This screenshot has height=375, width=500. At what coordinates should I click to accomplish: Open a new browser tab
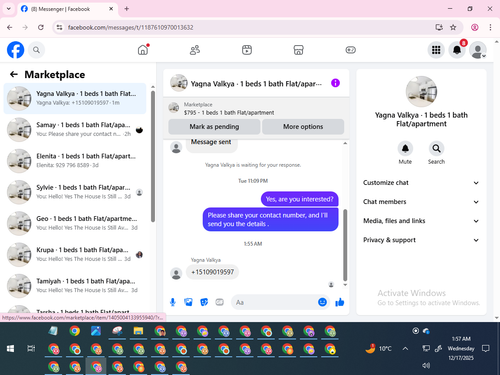[127, 9]
